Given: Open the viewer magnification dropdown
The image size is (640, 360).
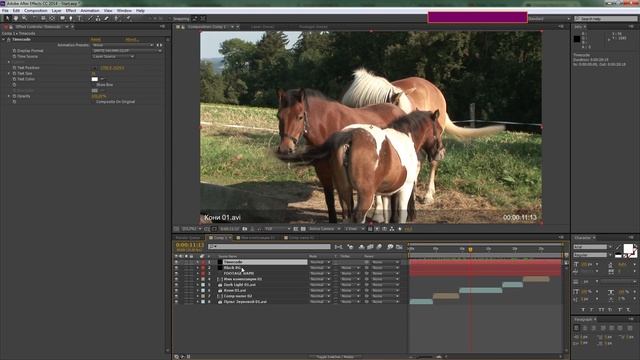Looking at the screenshot, I should 191,229.
